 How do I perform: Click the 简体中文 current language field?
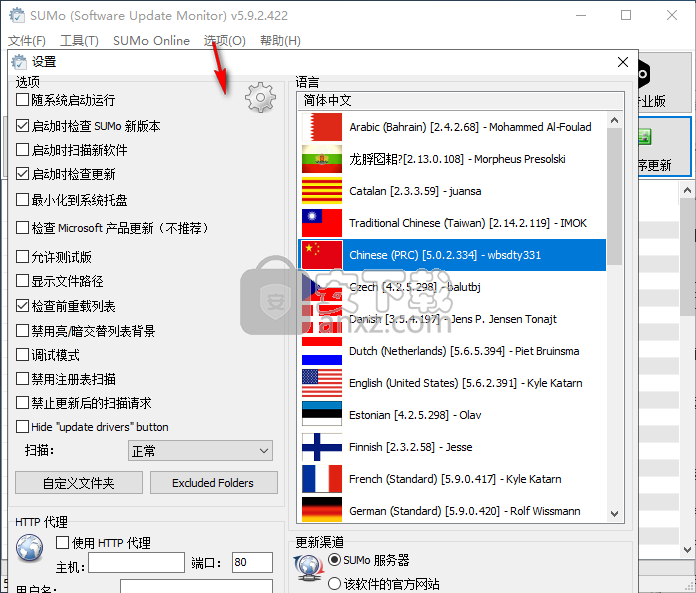(x=460, y=101)
